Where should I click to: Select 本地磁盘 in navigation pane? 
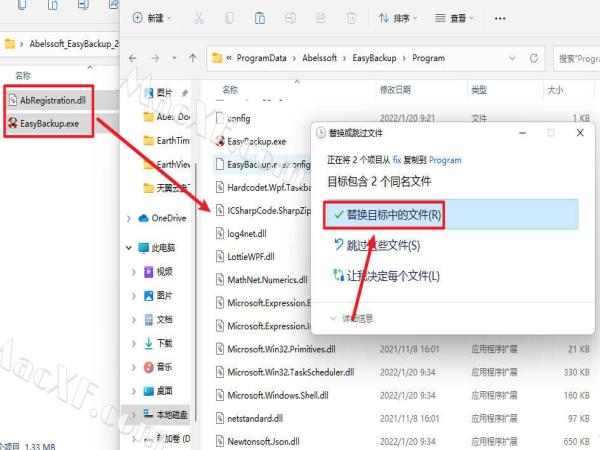165,414
